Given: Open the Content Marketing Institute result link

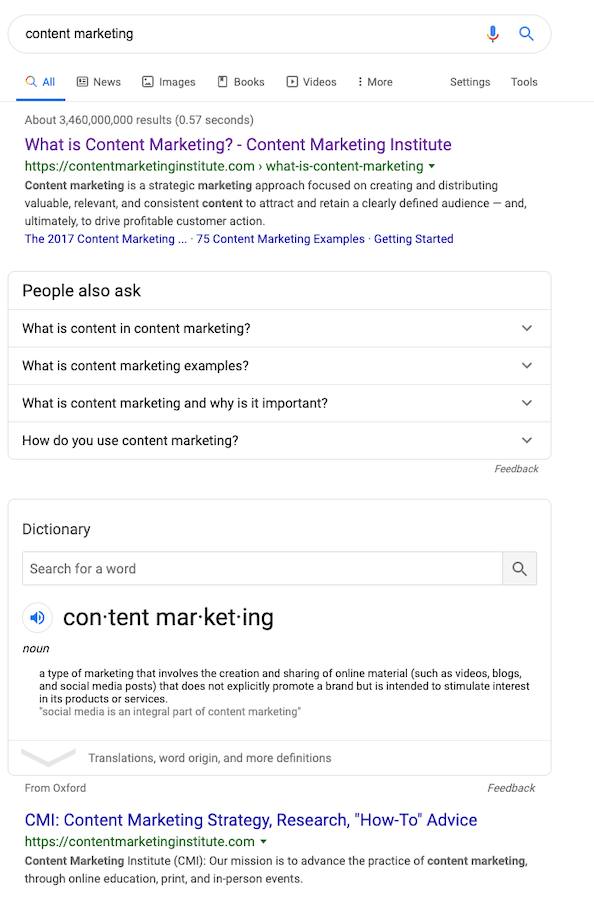Looking at the screenshot, I should tap(237, 144).
